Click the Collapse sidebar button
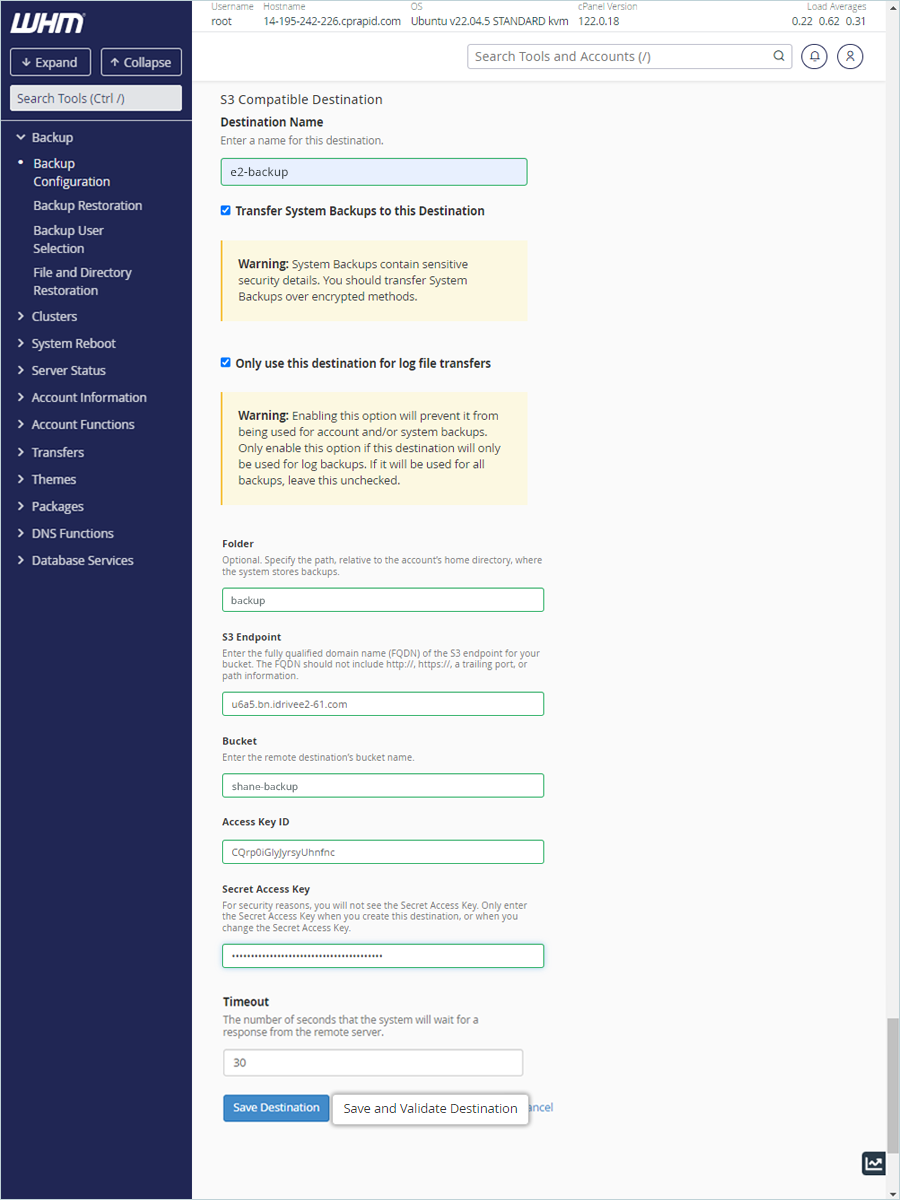Image resolution: width=900 pixels, height=1200 pixels. (141, 62)
